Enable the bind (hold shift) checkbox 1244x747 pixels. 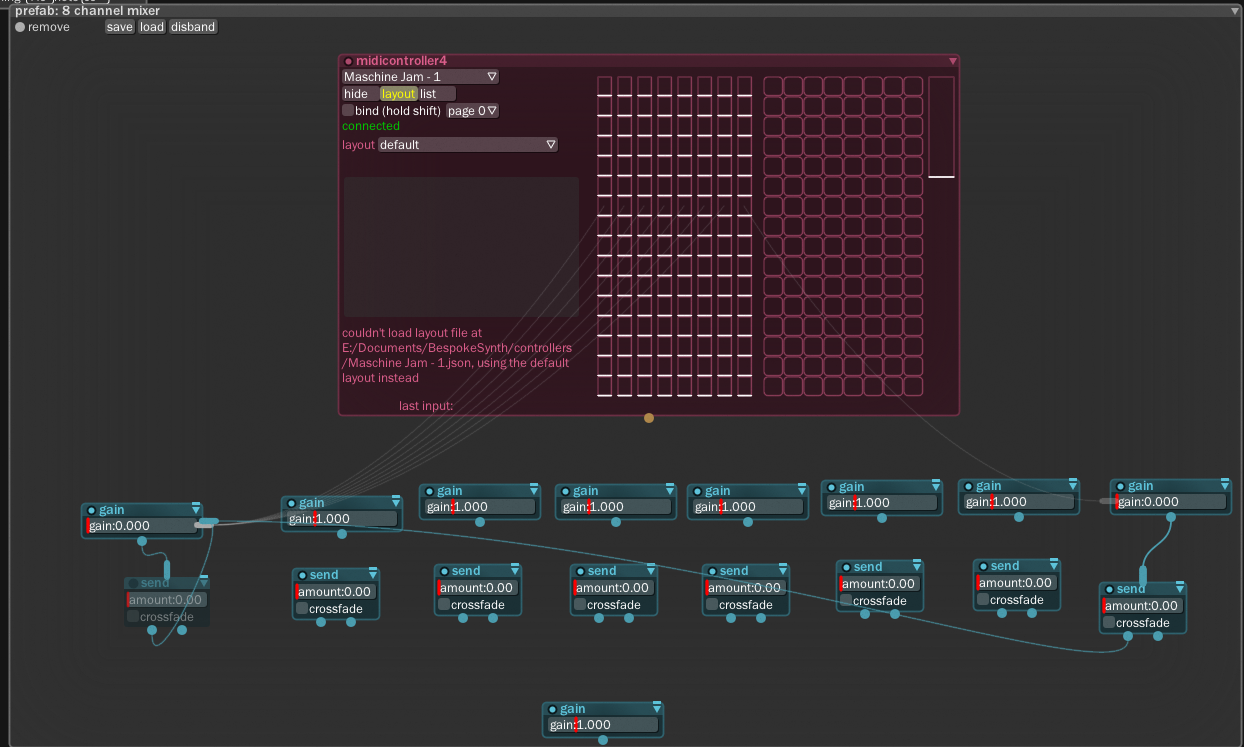pyautogui.click(x=347, y=110)
